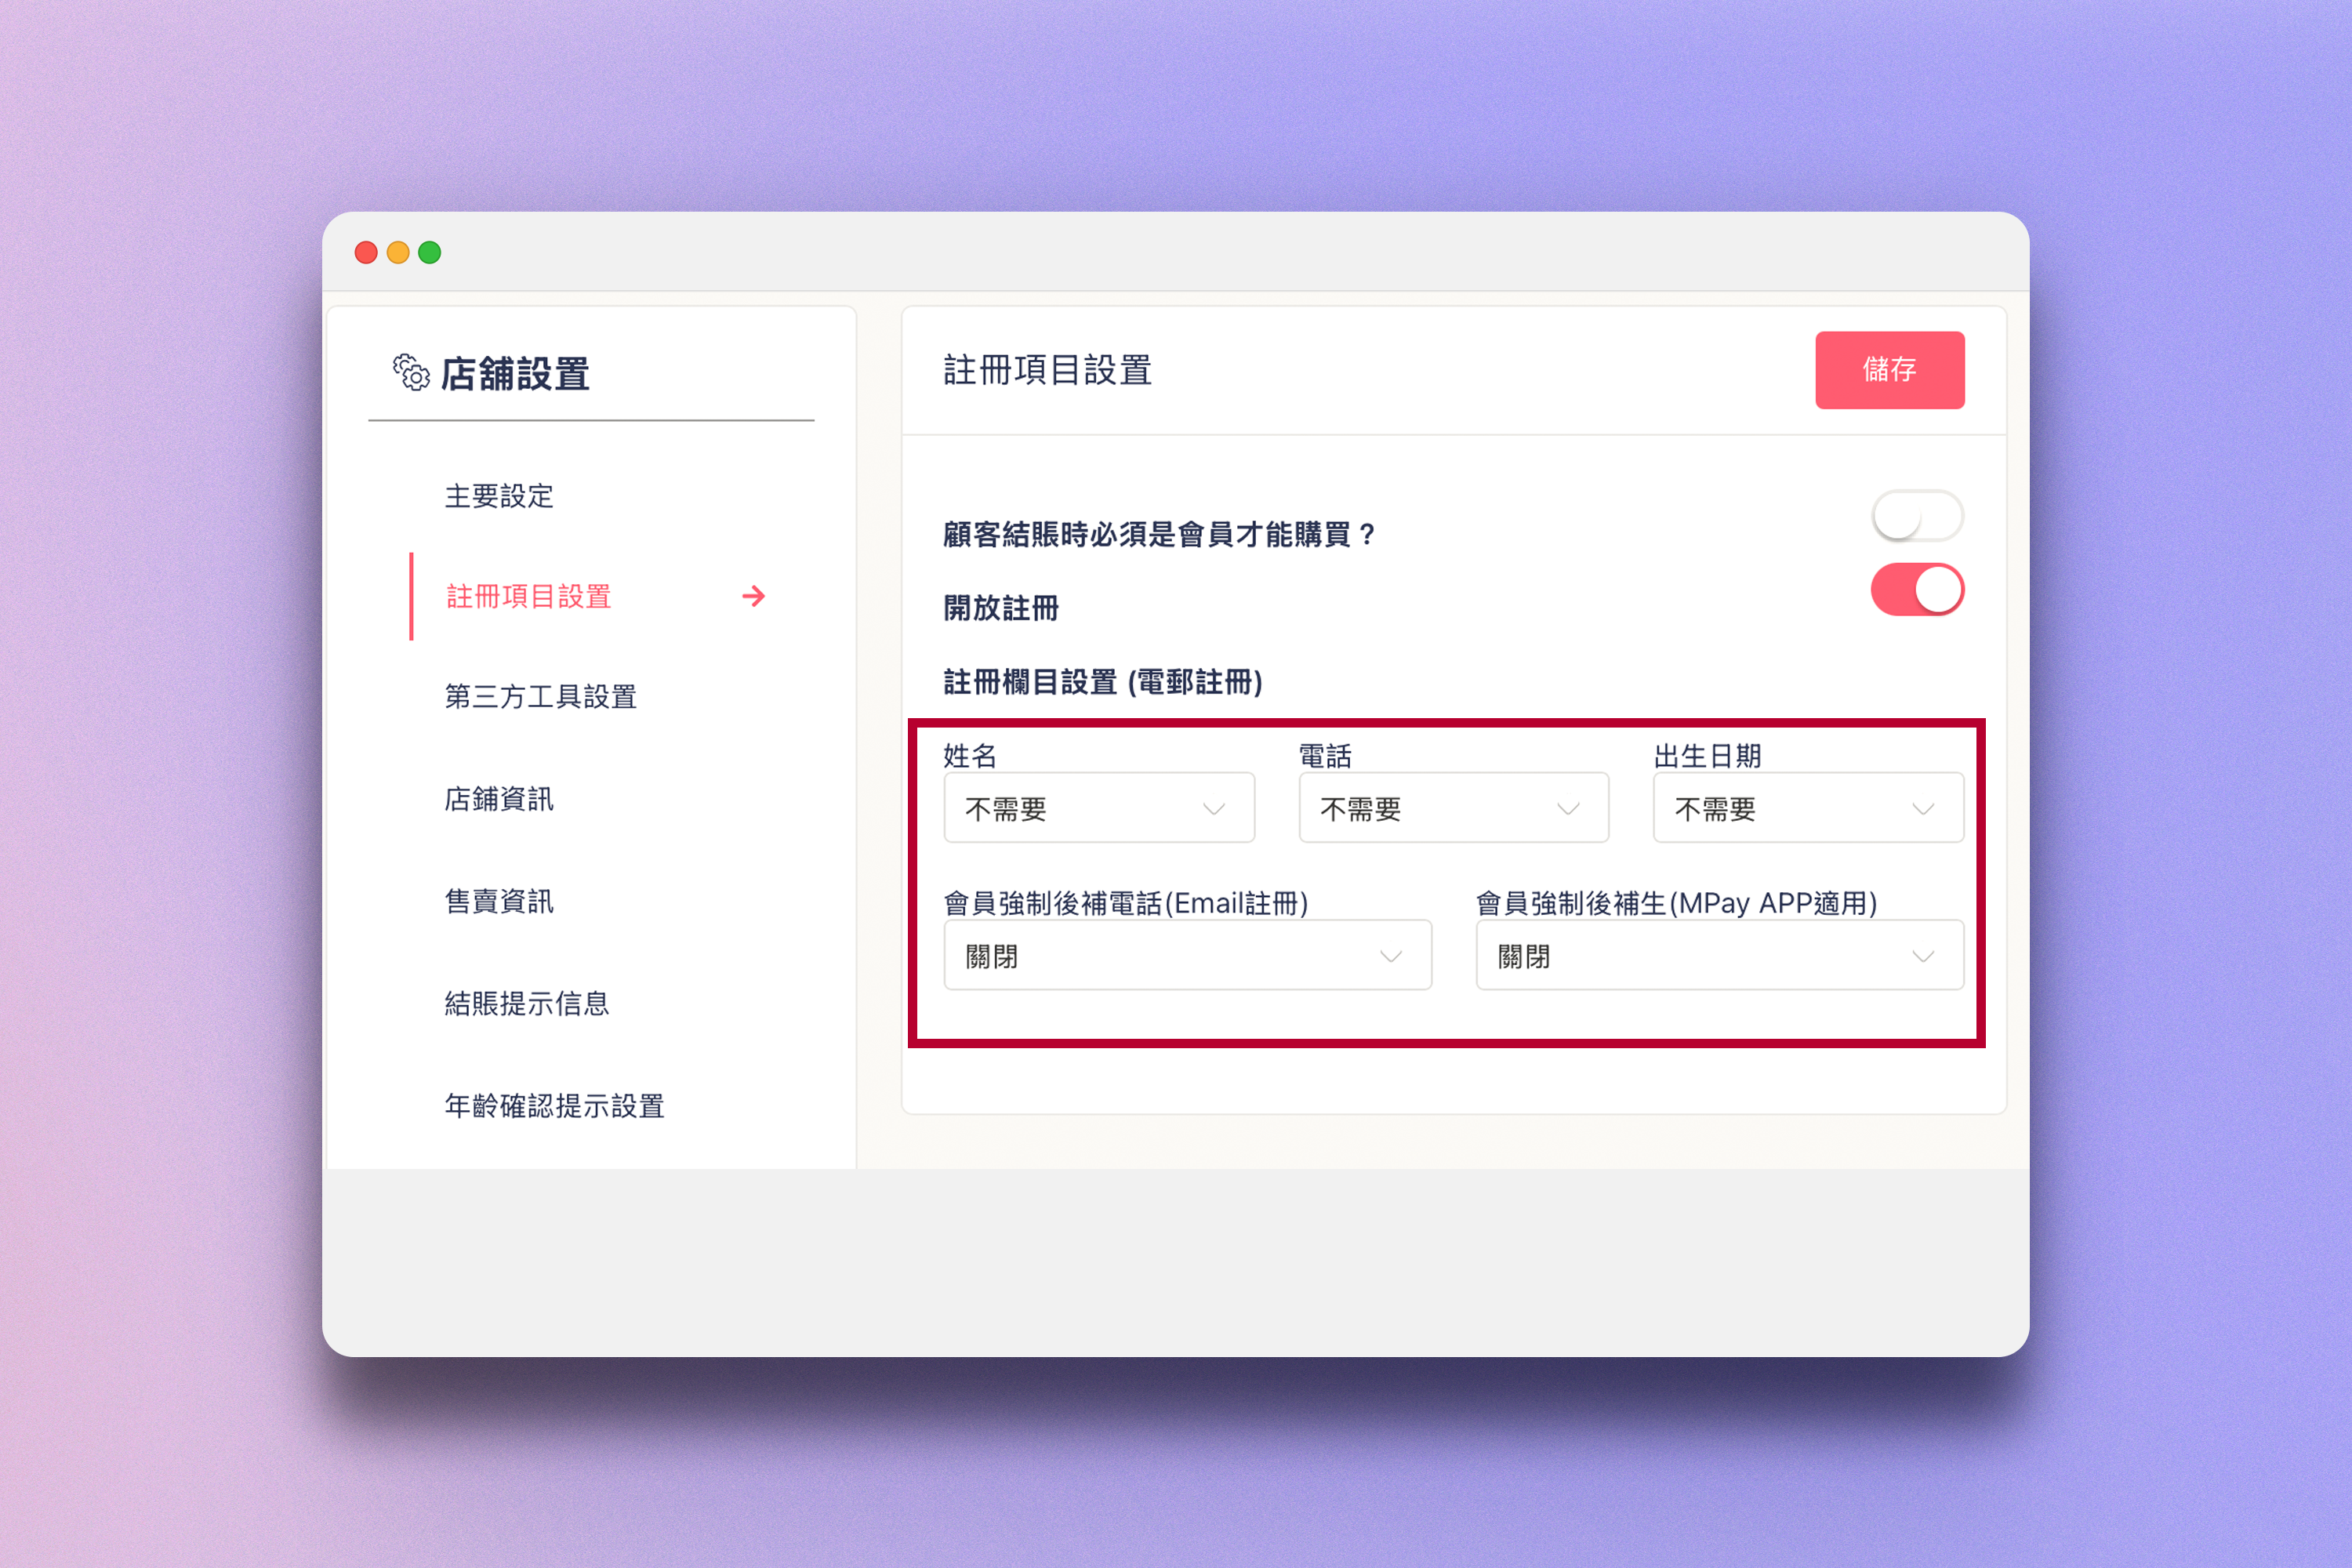Go to 主要設定 in sidebar
The image size is (2352, 1568).
[x=499, y=496]
